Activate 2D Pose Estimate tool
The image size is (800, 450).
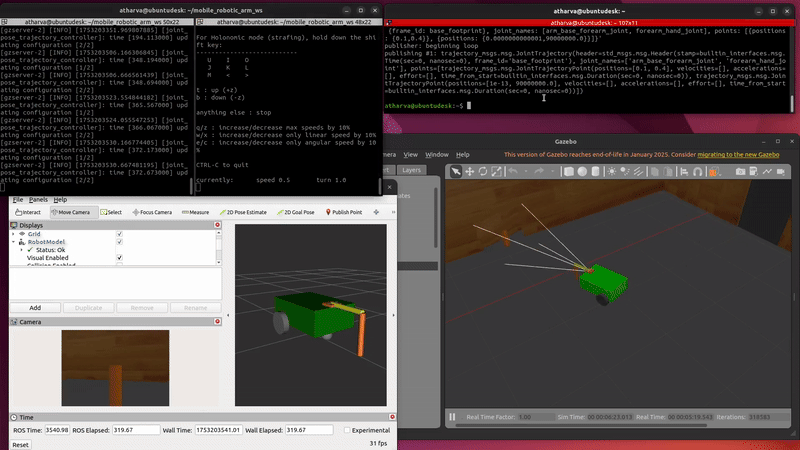243,212
